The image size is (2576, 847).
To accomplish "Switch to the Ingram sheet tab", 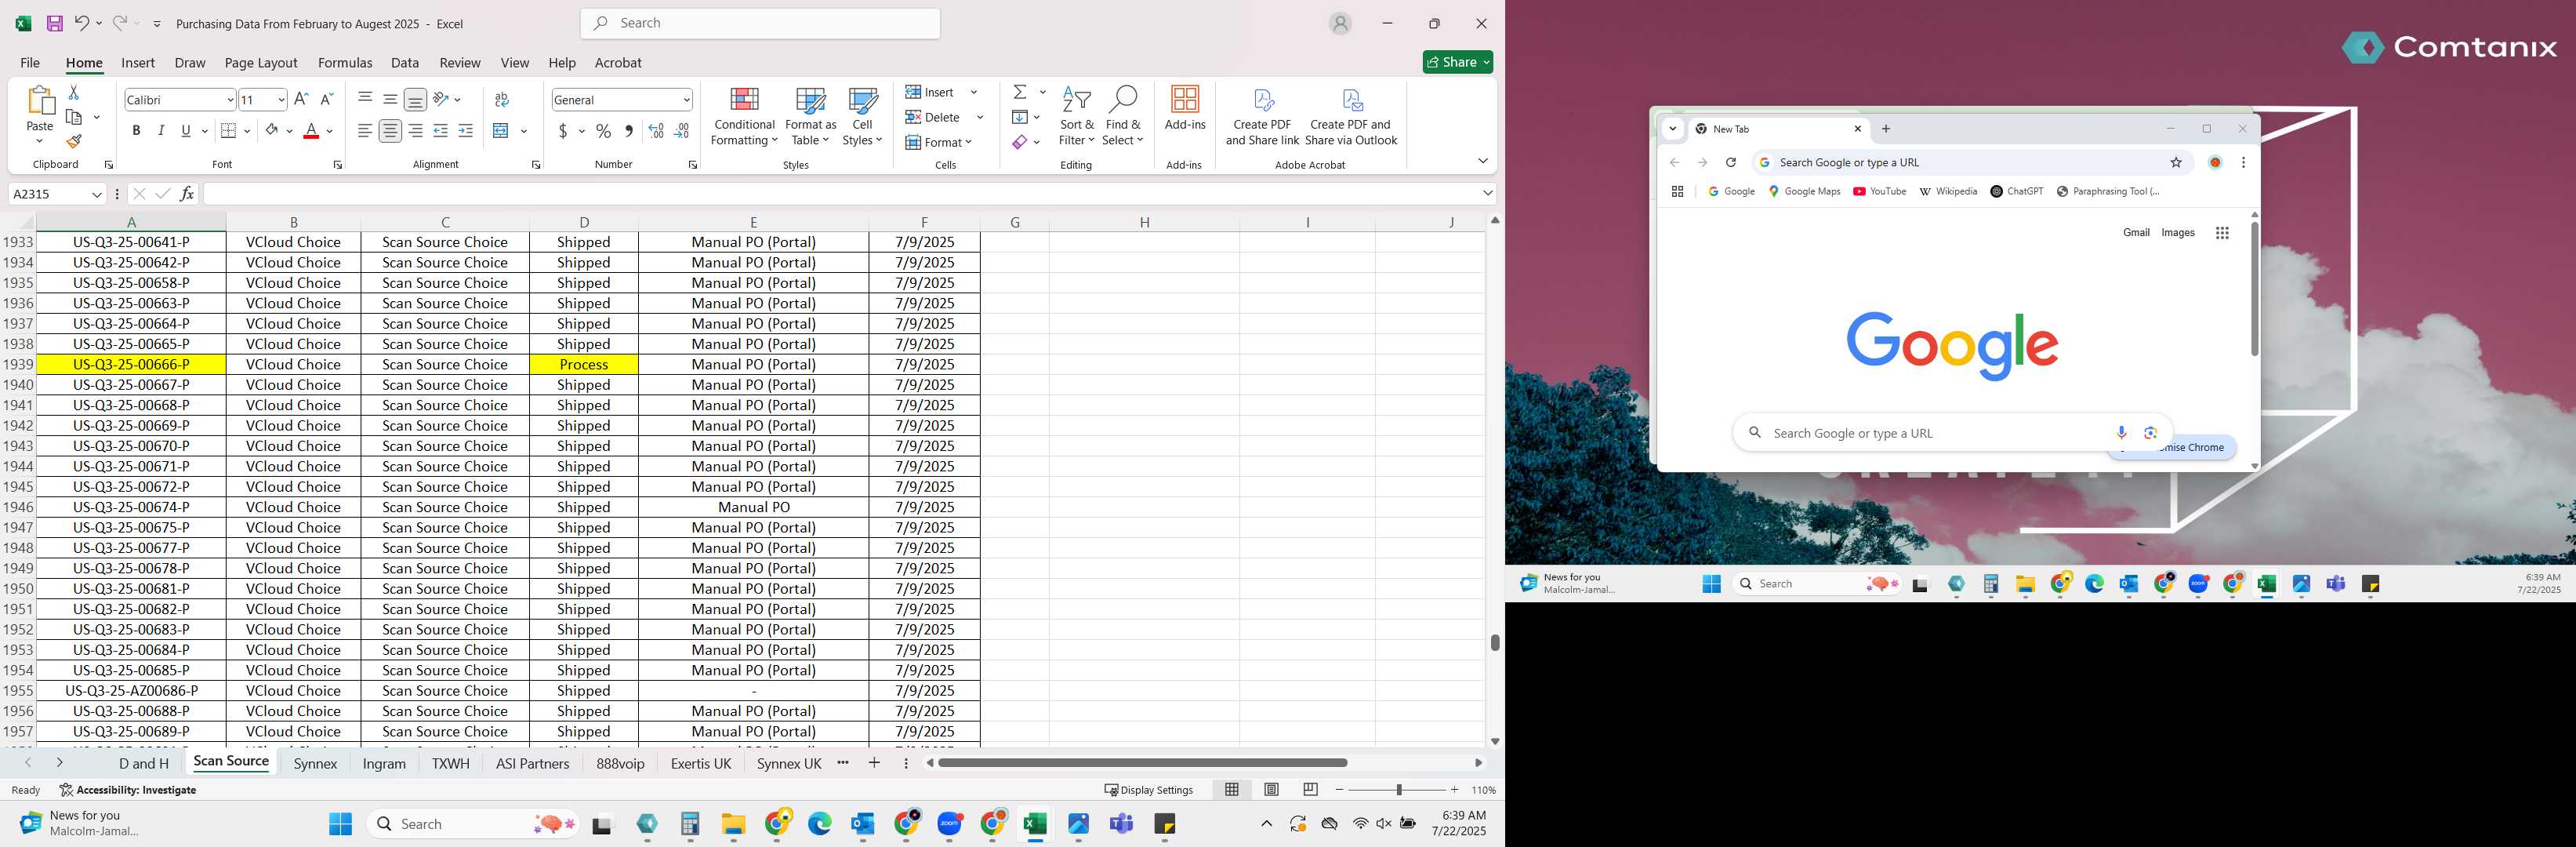I will 384,763.
